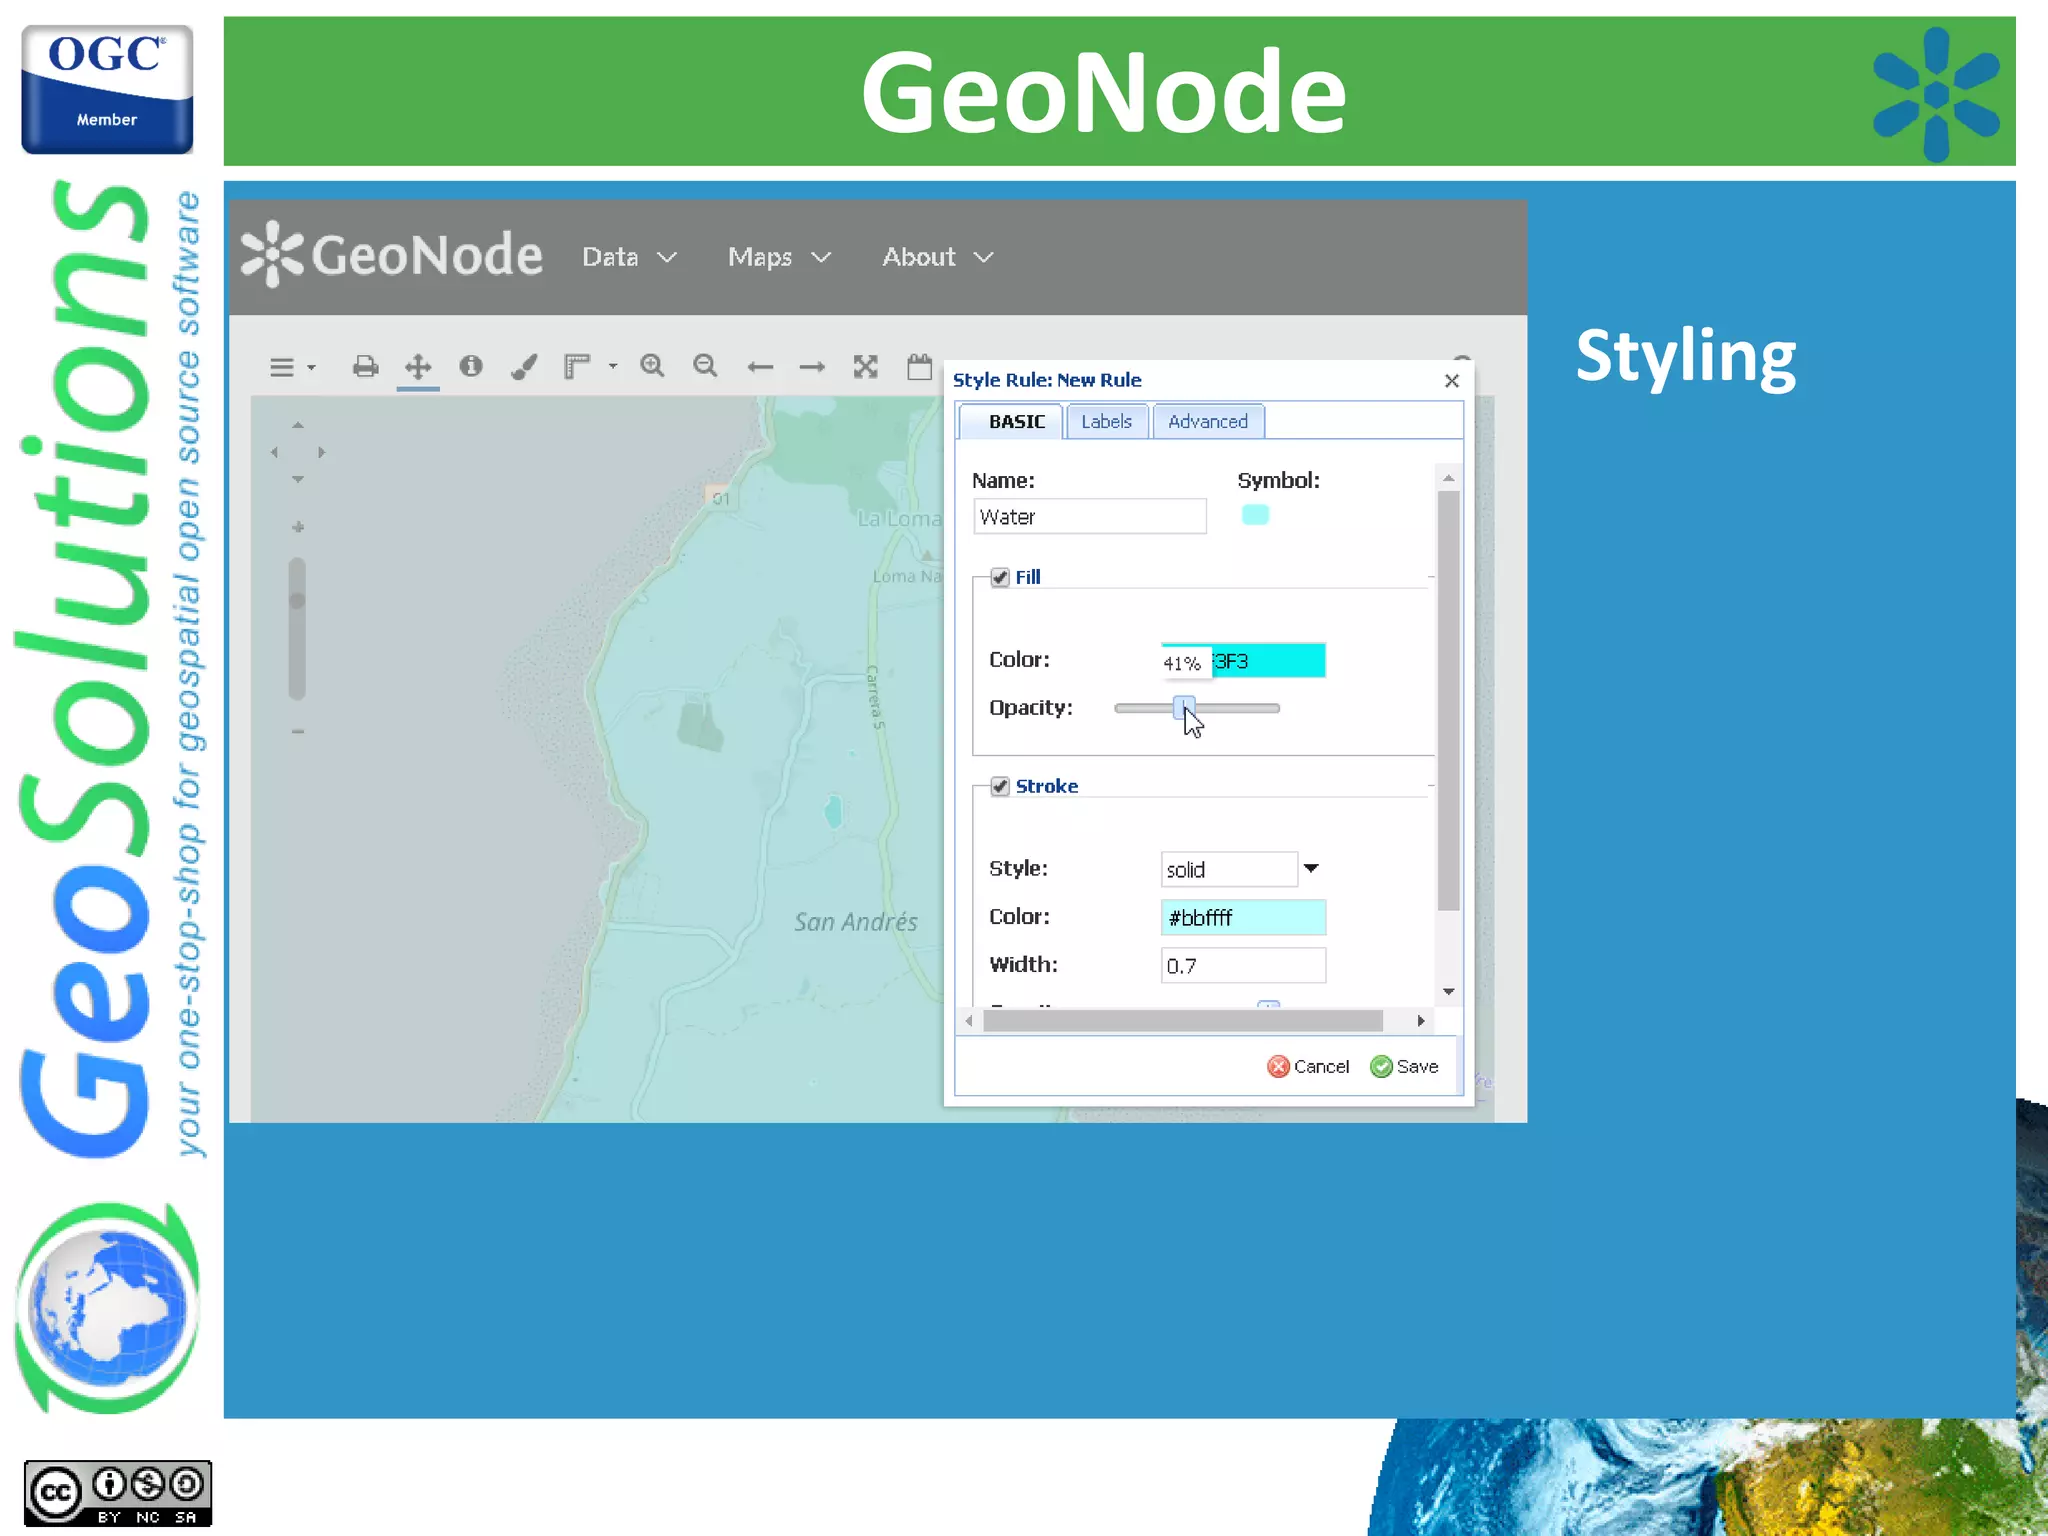Image resolution: width=2048 pixels, height=1536 pixels.
Task: Click the stroke Style solid combo box
Action: [x=1229, y=869]
